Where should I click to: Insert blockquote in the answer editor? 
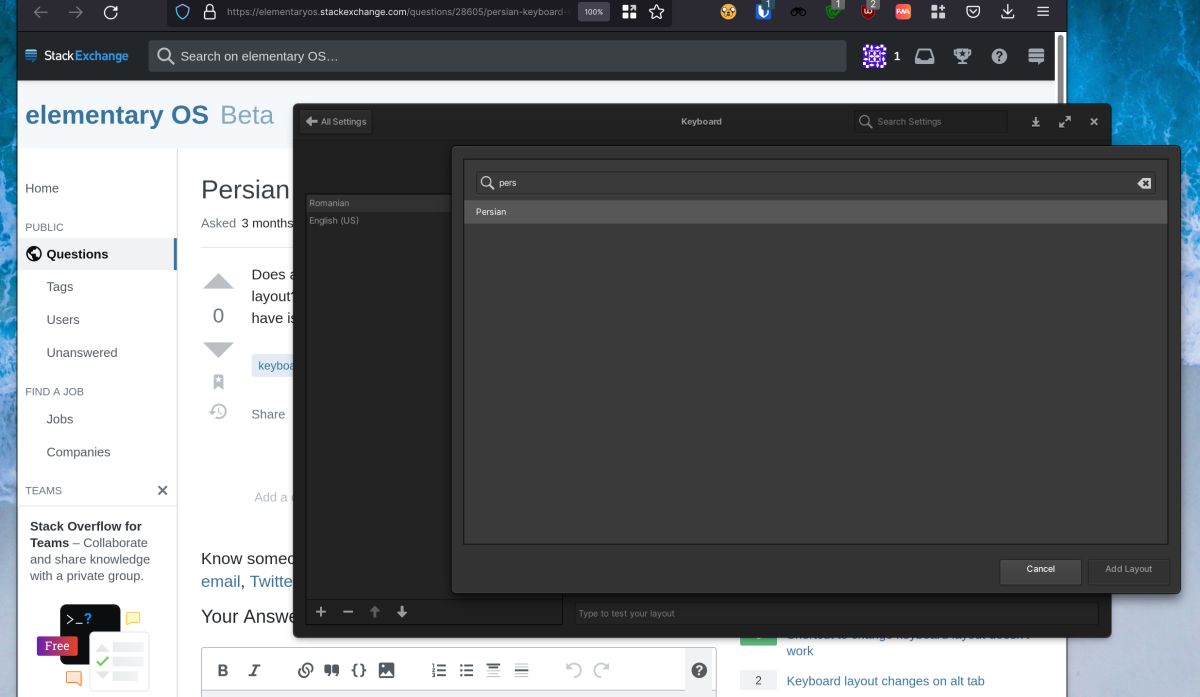tap(332, 670)
